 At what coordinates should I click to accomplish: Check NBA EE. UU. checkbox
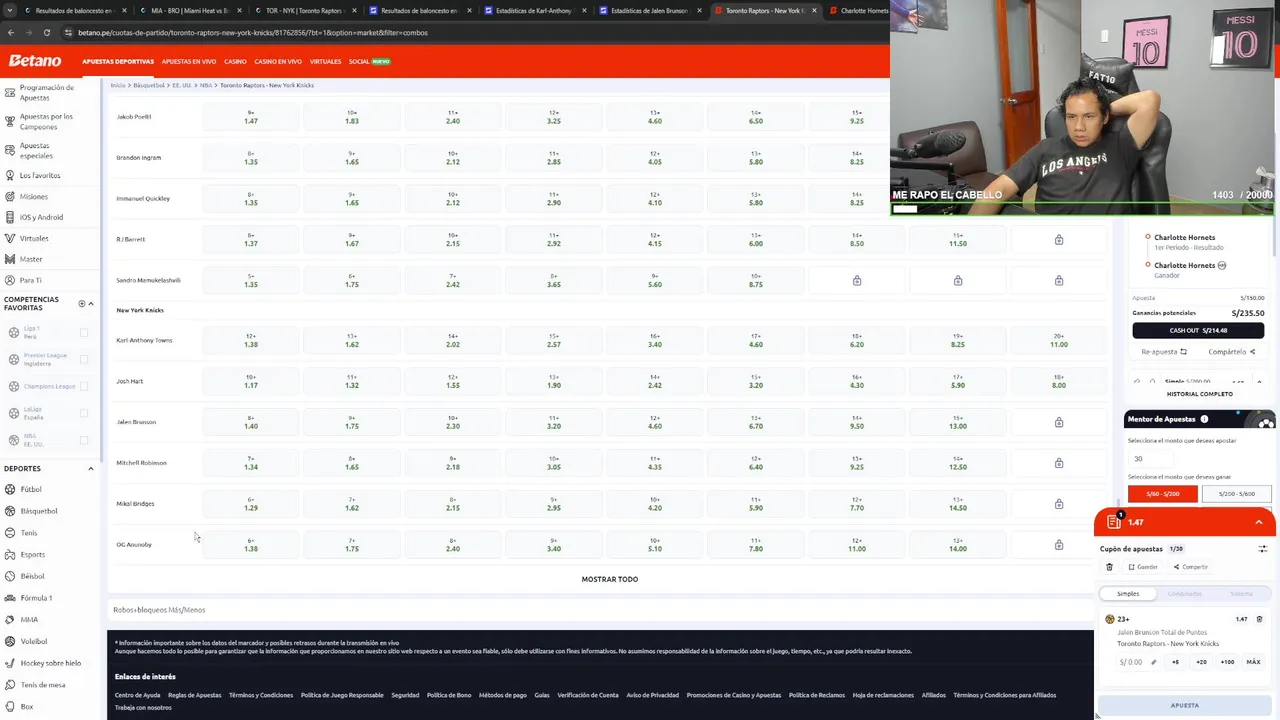83,440
